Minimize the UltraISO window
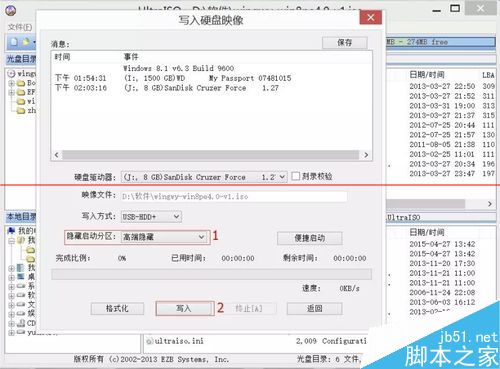 (437, 10)
